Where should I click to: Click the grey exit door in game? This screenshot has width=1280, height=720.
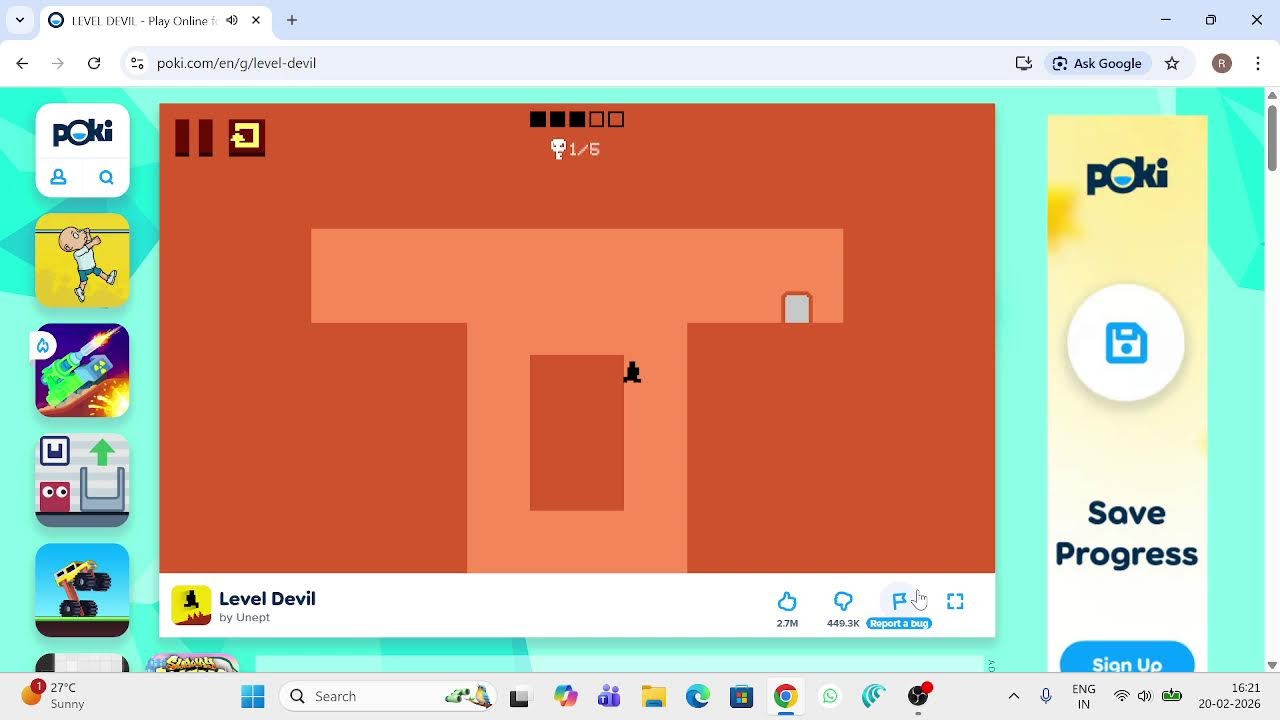797,308
